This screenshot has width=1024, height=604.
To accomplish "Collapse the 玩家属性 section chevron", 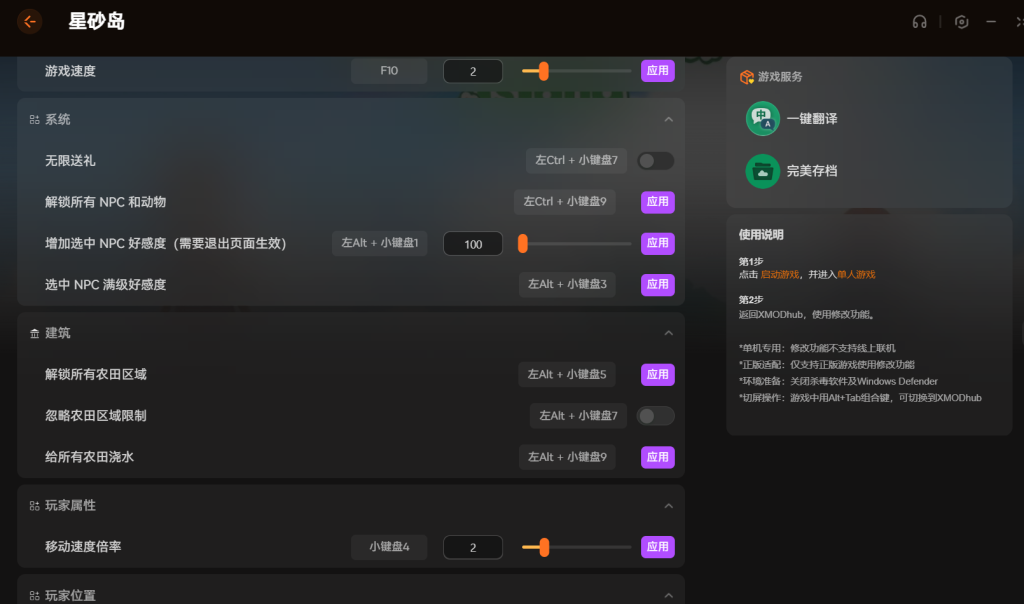I will pyautogui.click(x=668, y=506).
